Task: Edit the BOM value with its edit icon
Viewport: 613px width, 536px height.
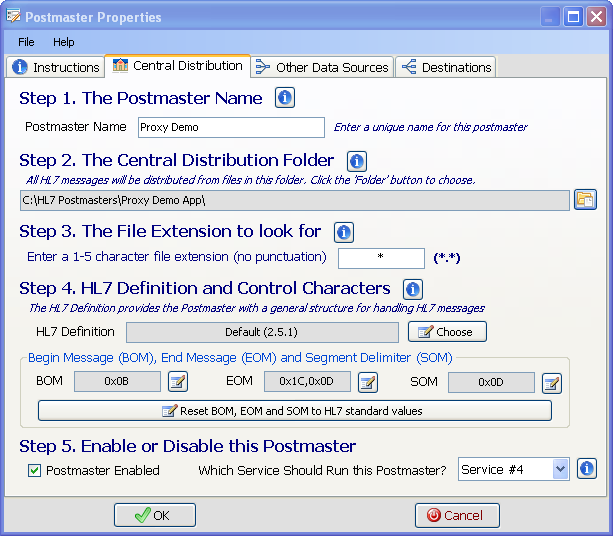Action: coord(178,381)
